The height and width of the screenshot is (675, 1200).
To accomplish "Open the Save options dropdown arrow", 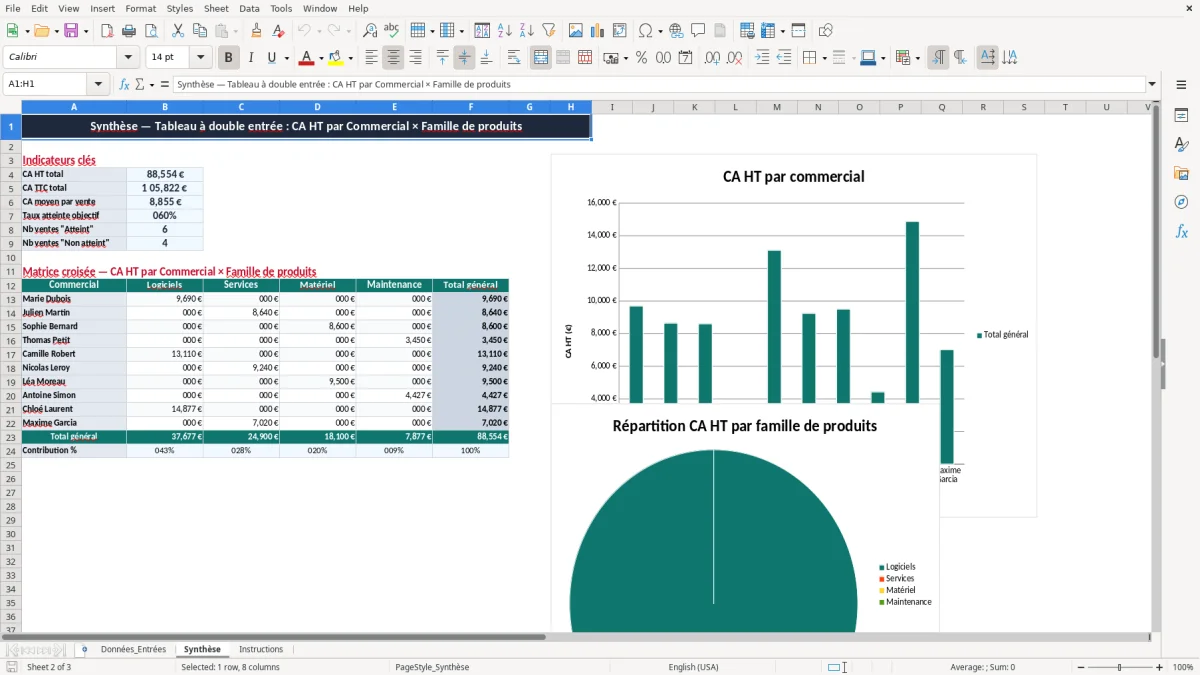I will [85, 31].
